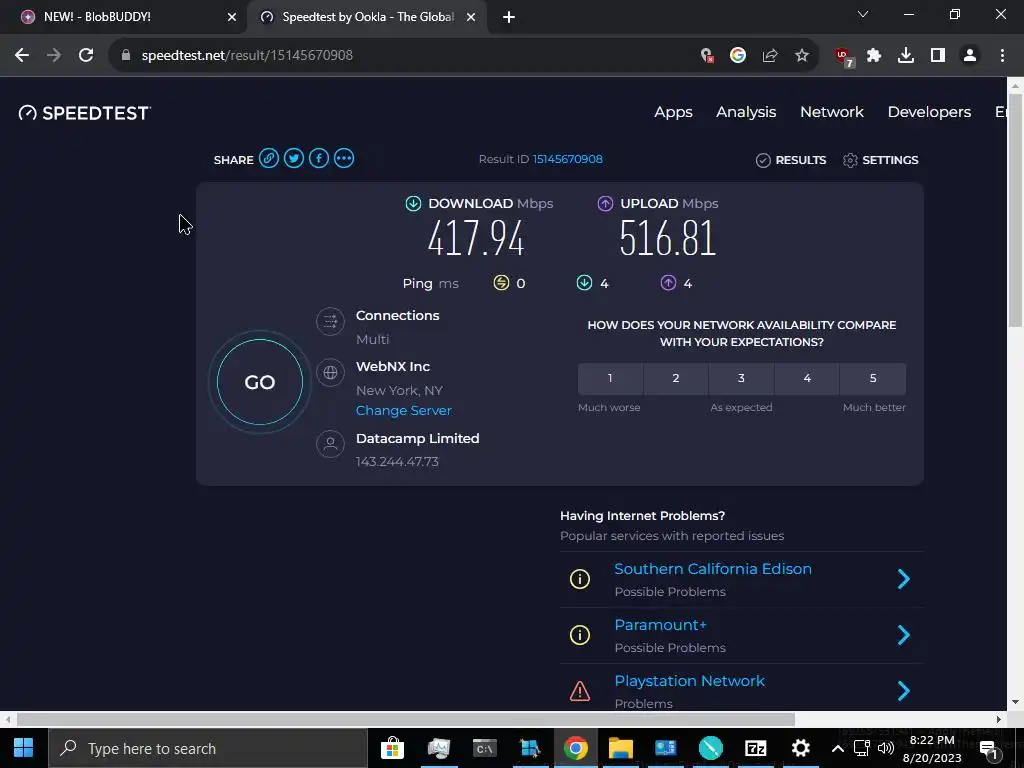Open 7-Zip from taskbar
The width and height of the screenshot is (1024, 768).
[756, 748]
